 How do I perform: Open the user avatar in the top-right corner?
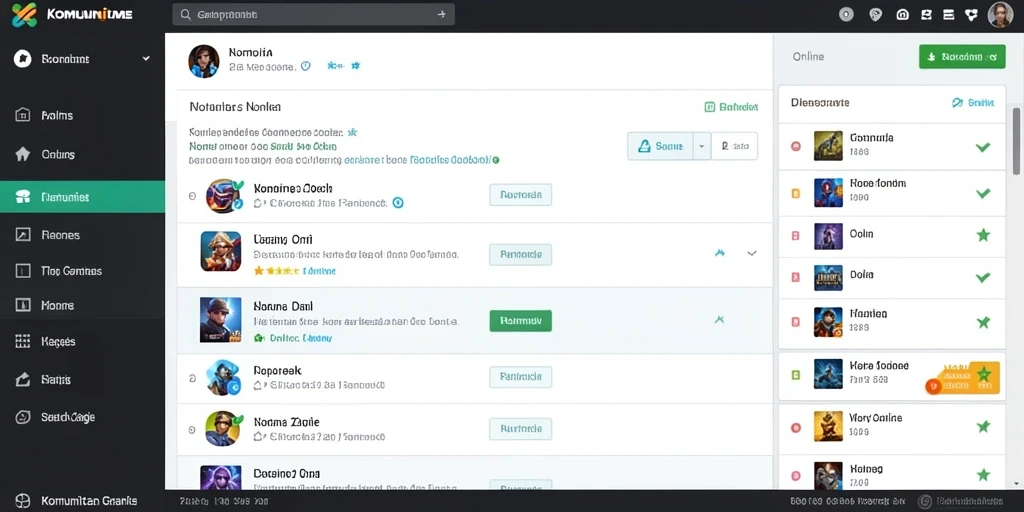coord(1000,14)
